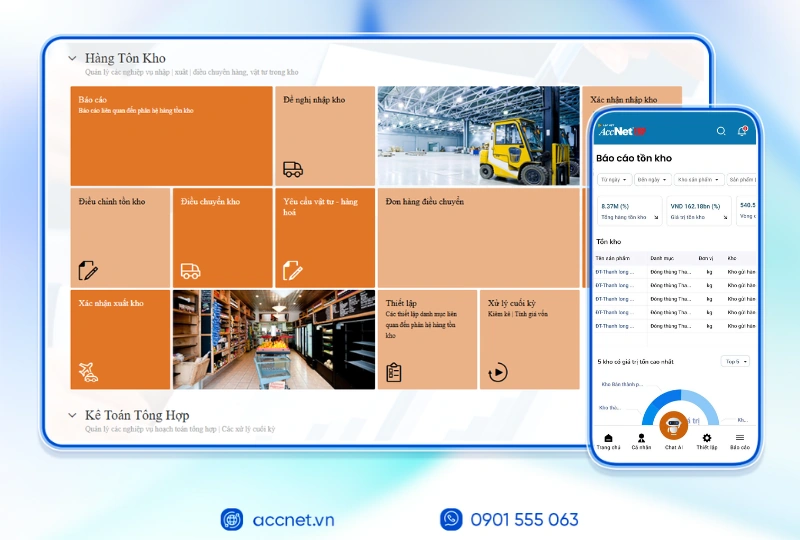Tap the search magnifier in the phone header
This screenshot has width=800, height=540.
coord(721,131)
